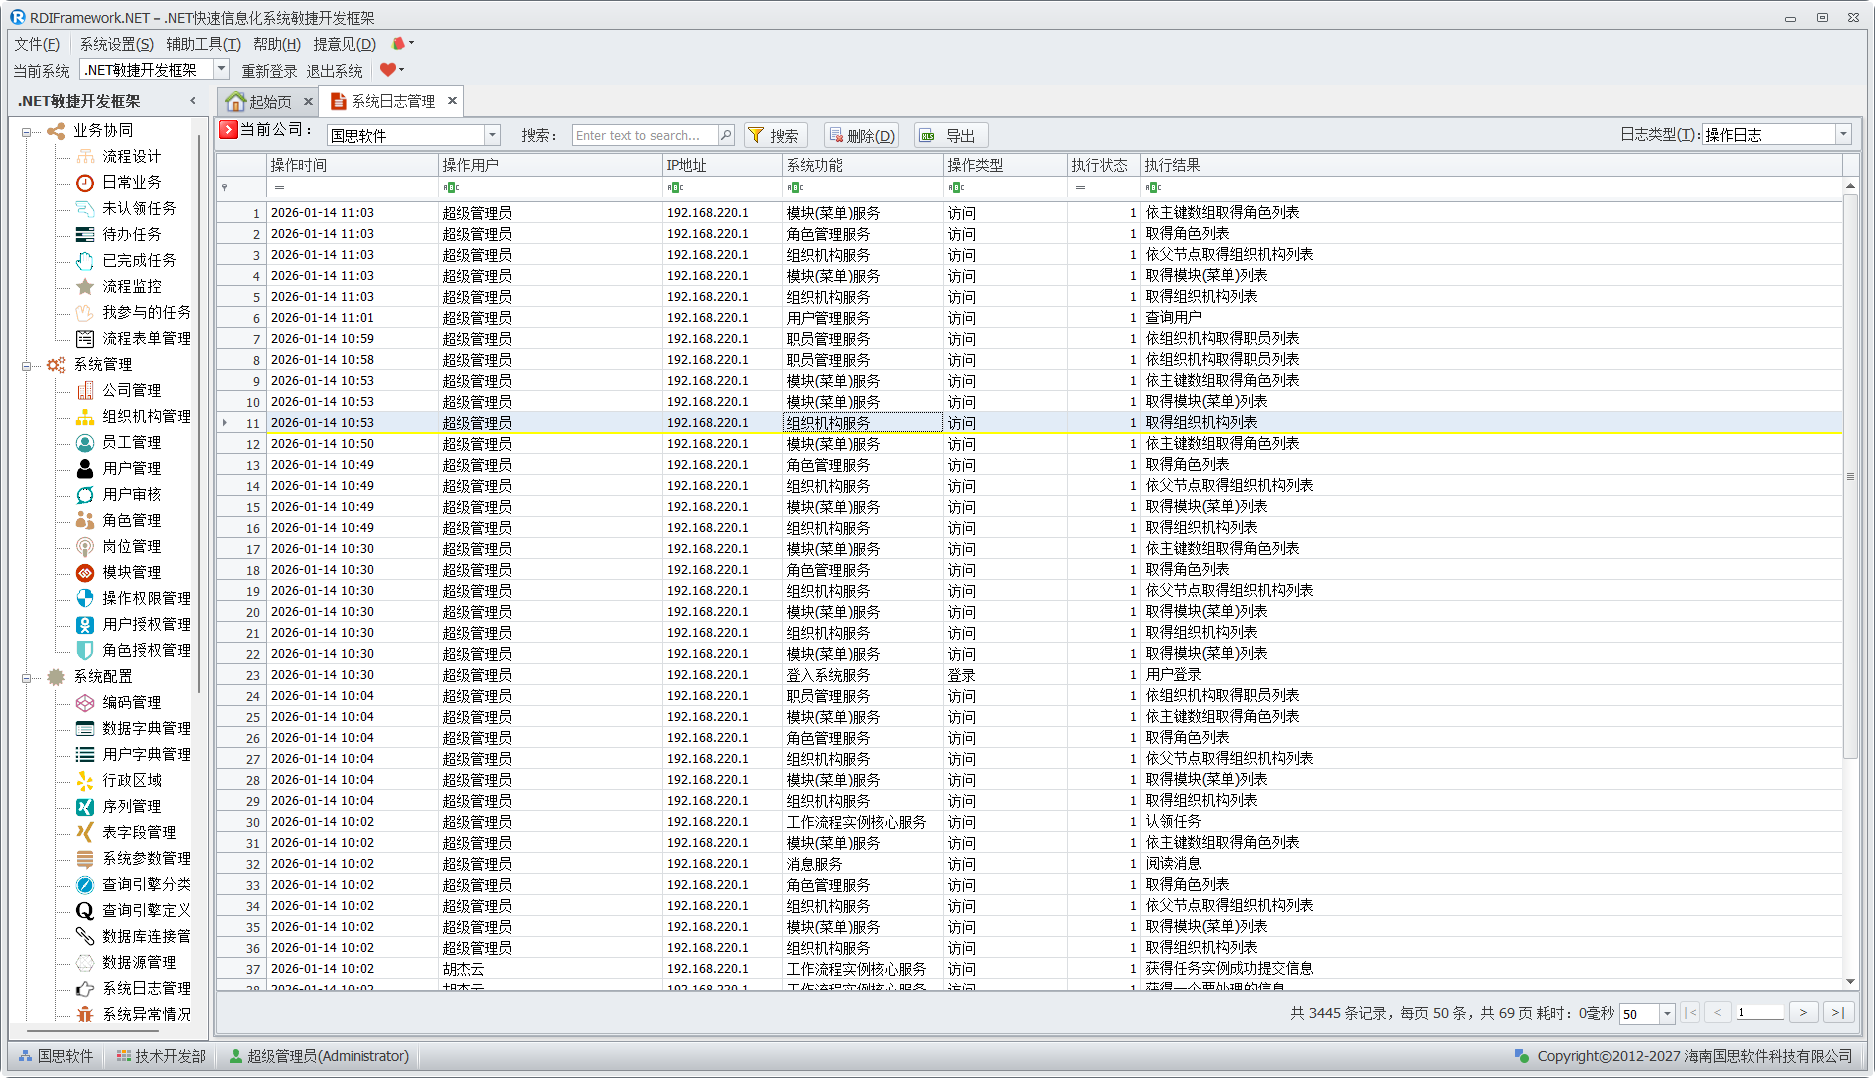1875x1078 pixels.
Task: Open the 日志类型 dropdown
Action: (1843, 135)
